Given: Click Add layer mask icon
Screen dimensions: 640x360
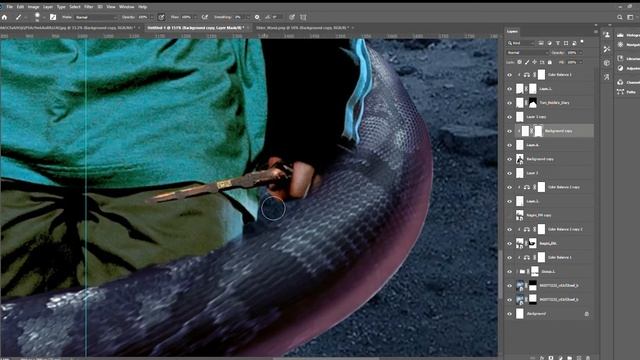Looking at the screenshot, I should pyautogui.click(x=551, y=358).
